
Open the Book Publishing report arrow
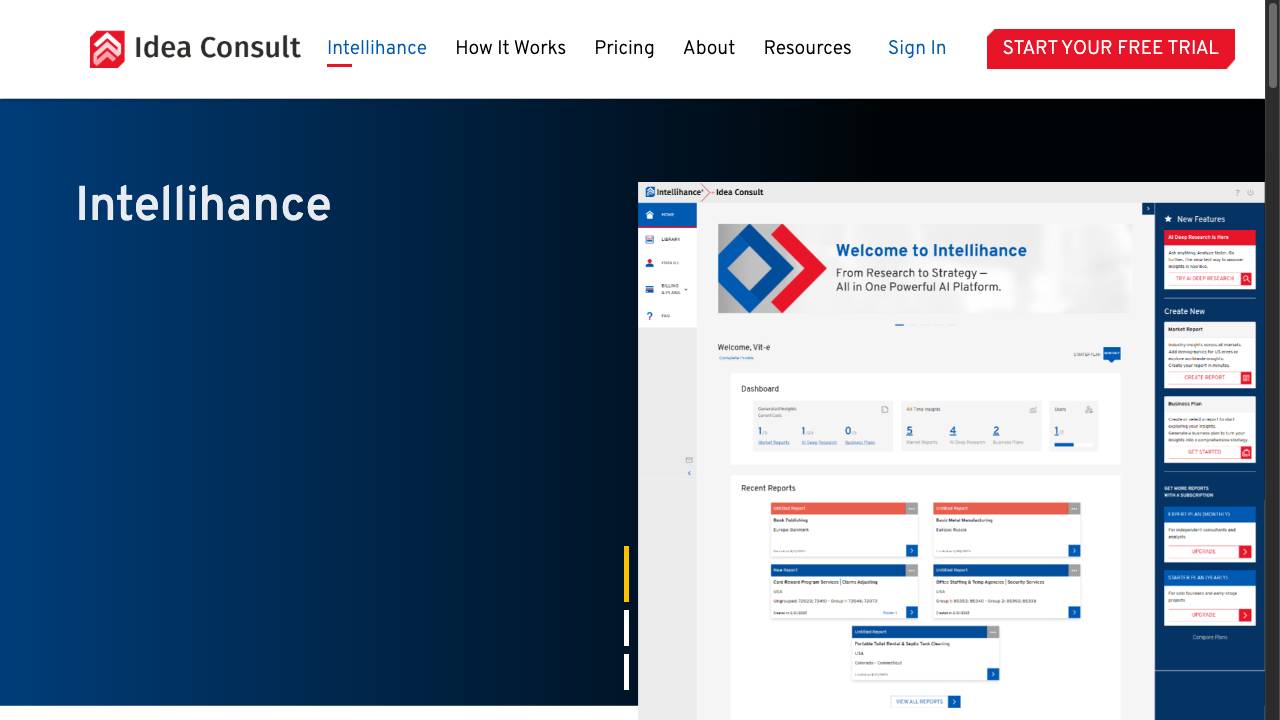912,551
